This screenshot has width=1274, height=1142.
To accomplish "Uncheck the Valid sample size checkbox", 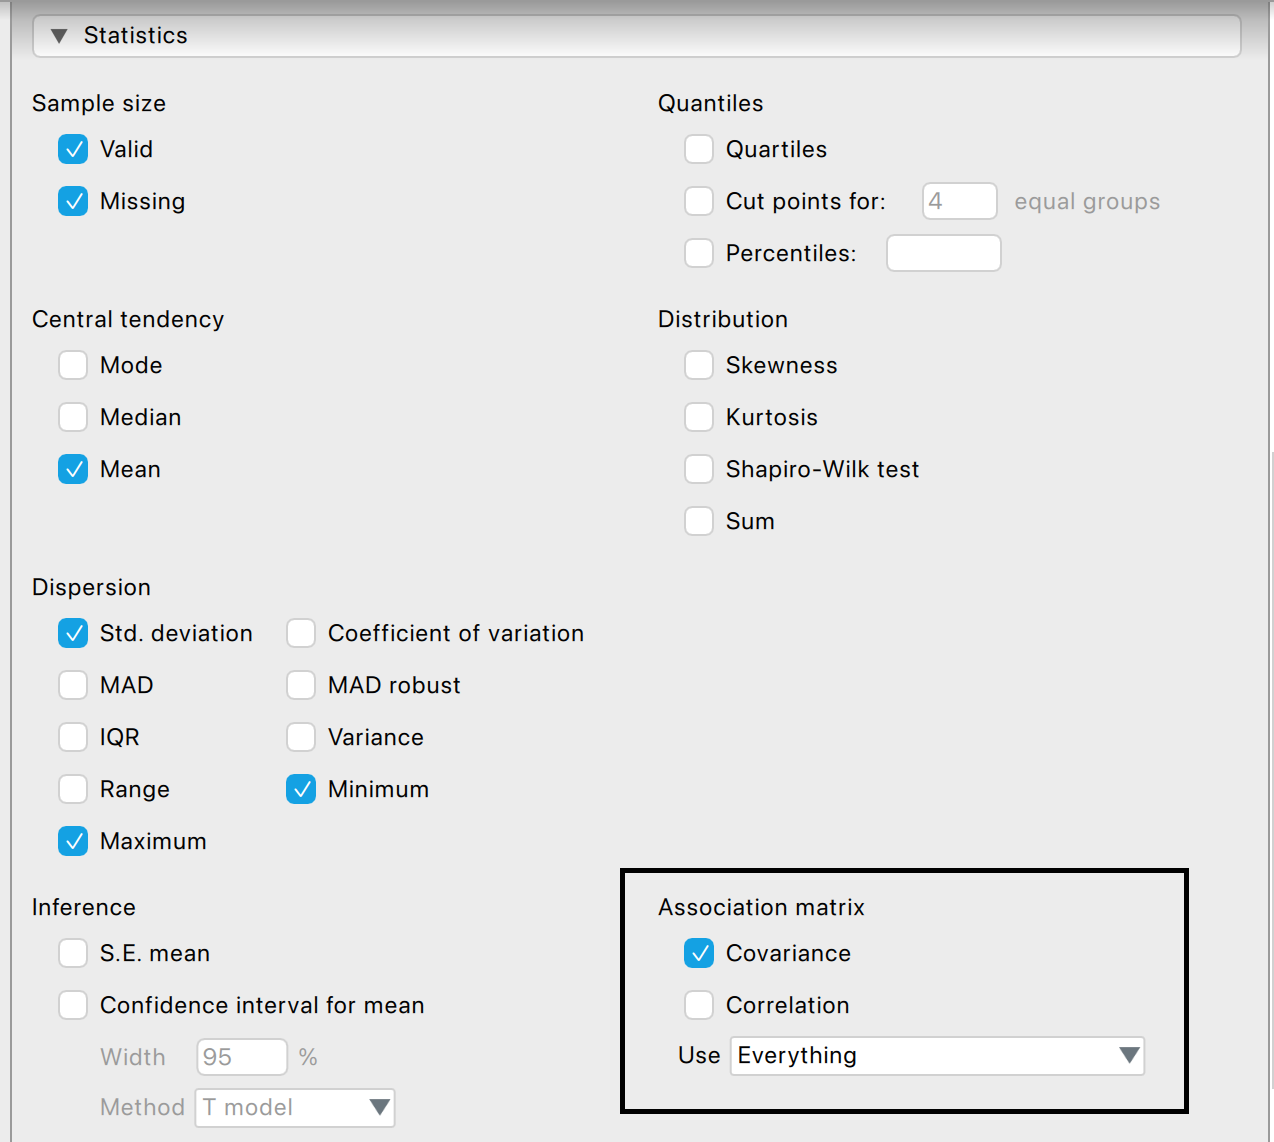I will coord(73,149).
